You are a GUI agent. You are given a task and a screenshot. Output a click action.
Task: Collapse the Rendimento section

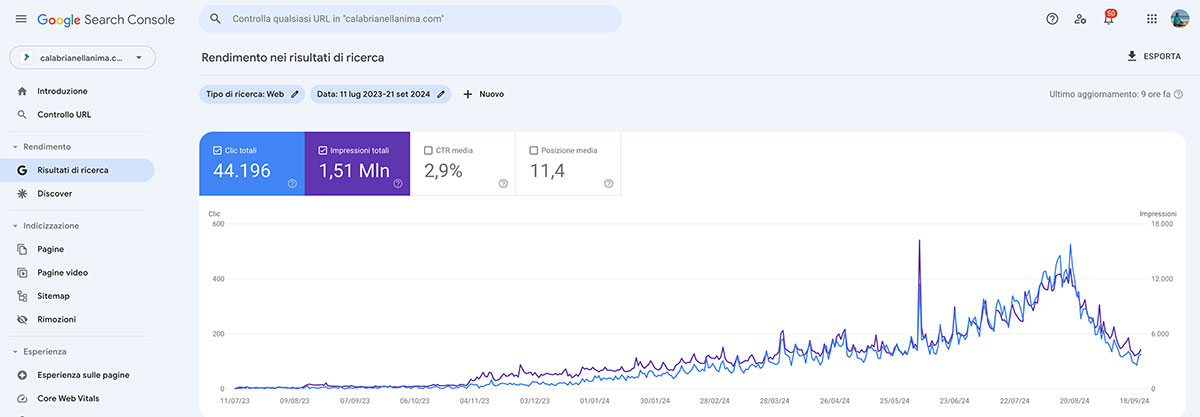click(16, 147)
